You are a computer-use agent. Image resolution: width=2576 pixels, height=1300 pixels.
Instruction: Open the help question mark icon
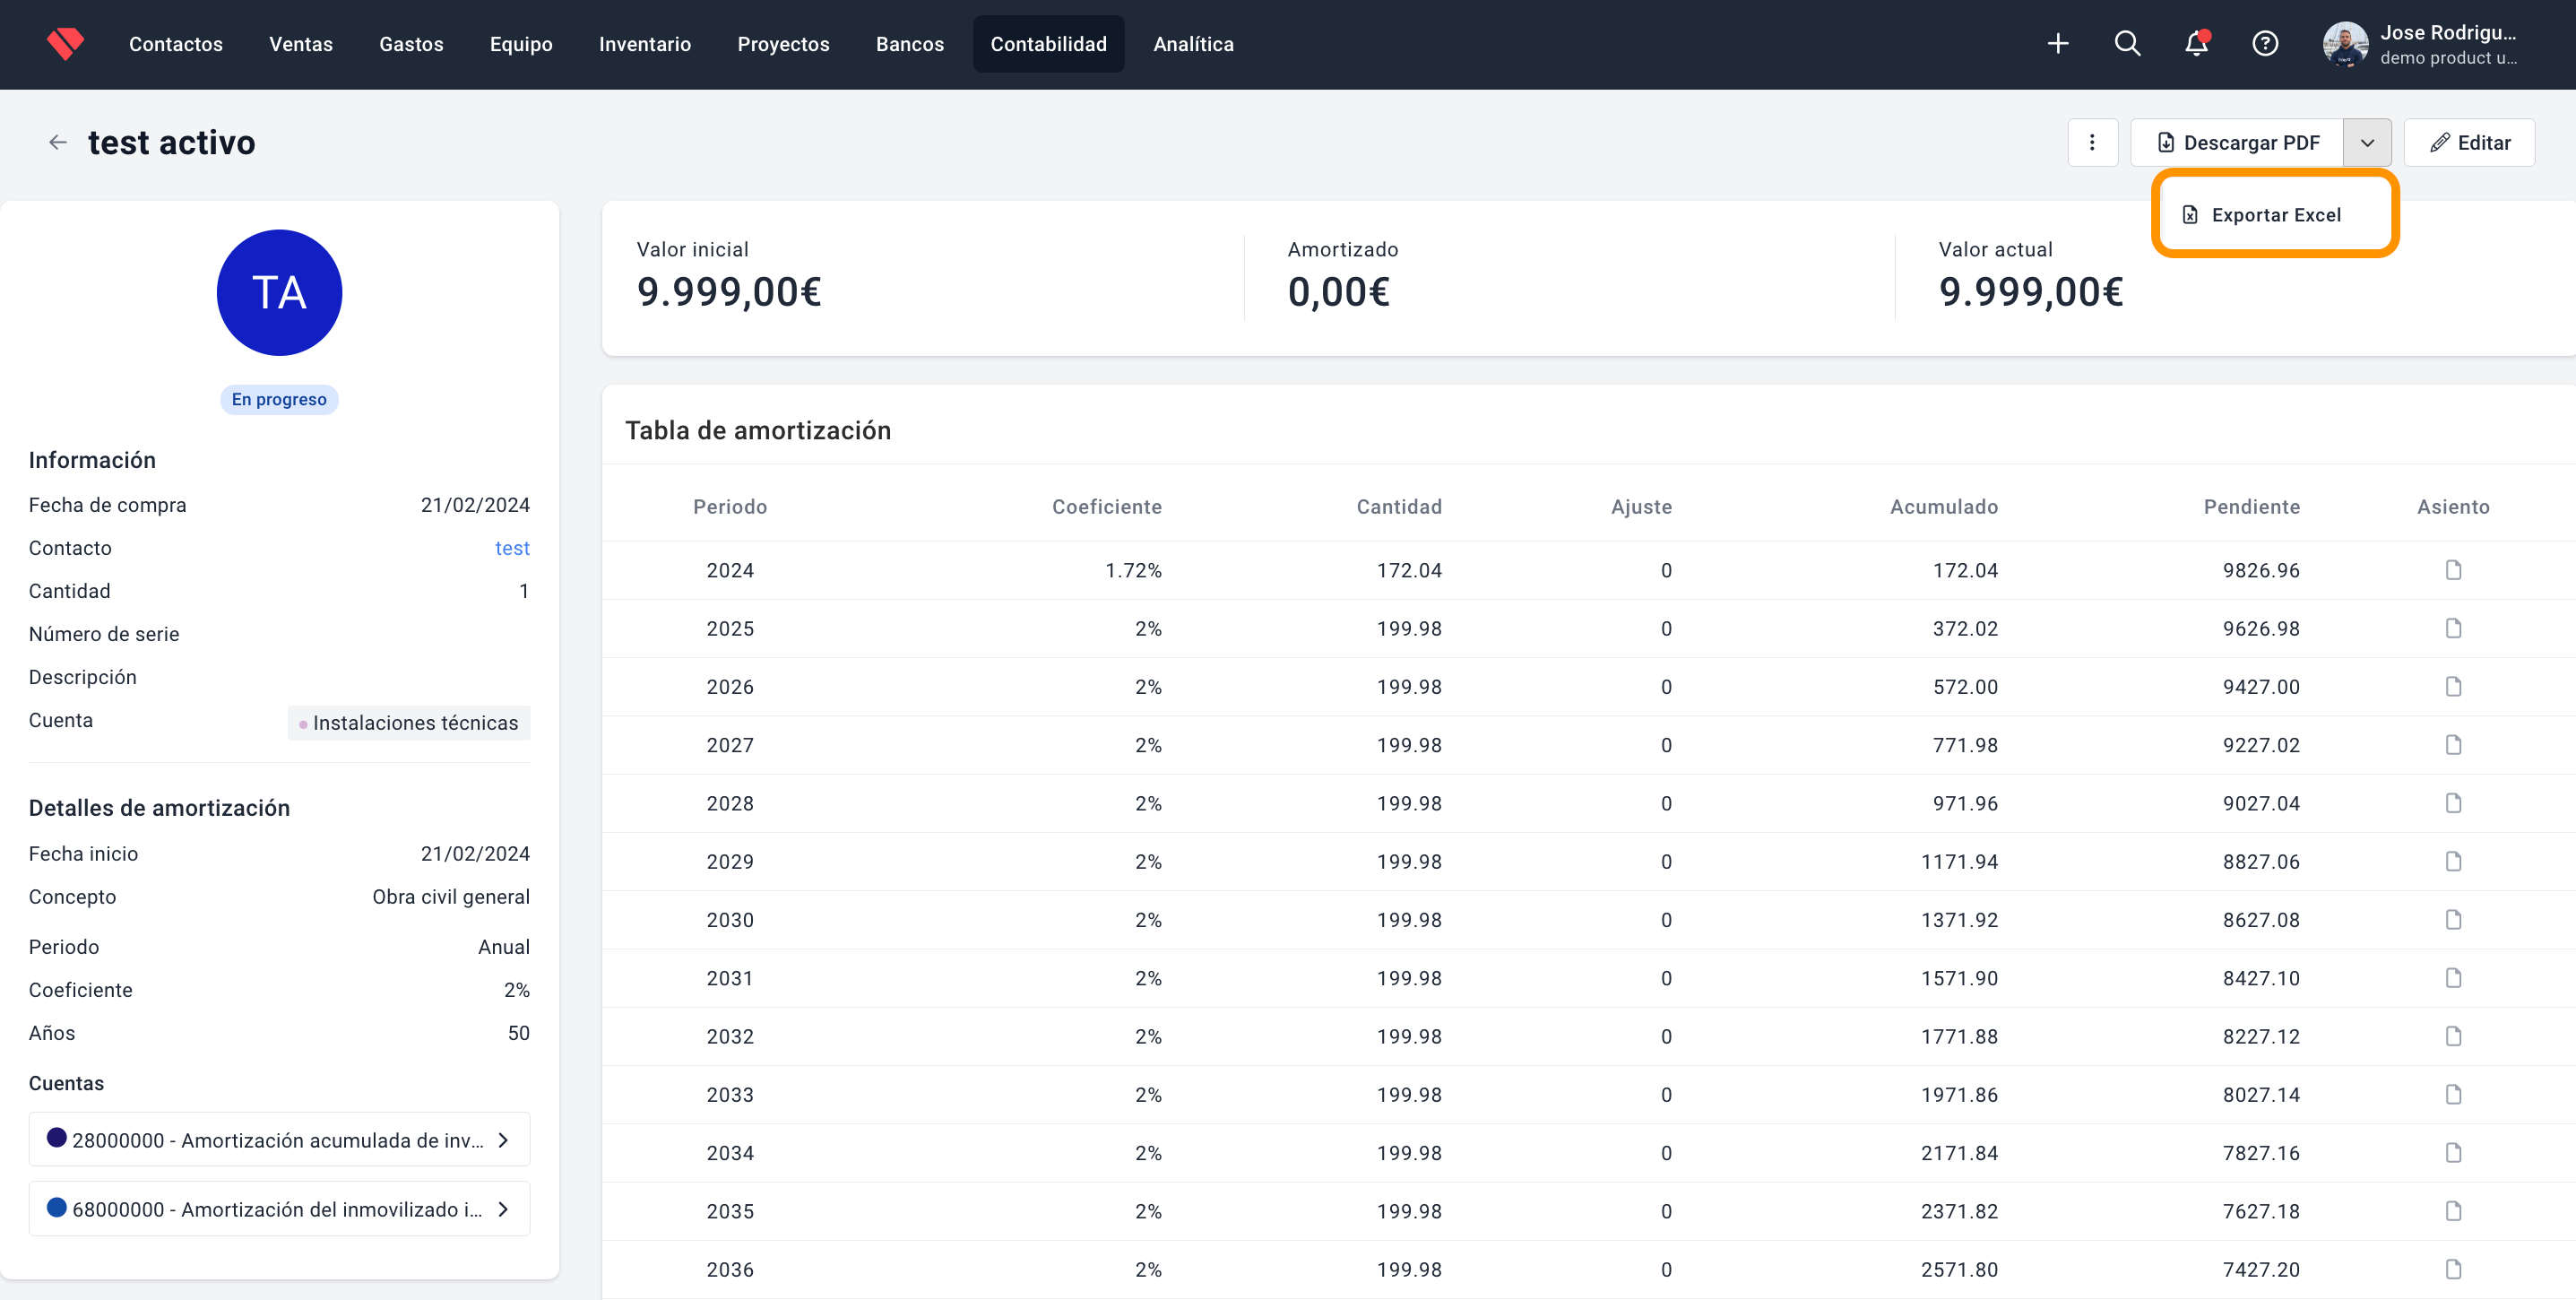(2265, 44)
